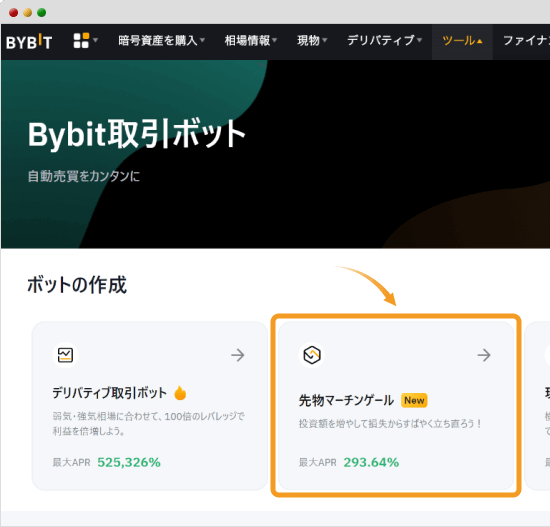Expand the 暗号資産を購入 menu
This screenshot has width=550, height=527.
(161, 41)
